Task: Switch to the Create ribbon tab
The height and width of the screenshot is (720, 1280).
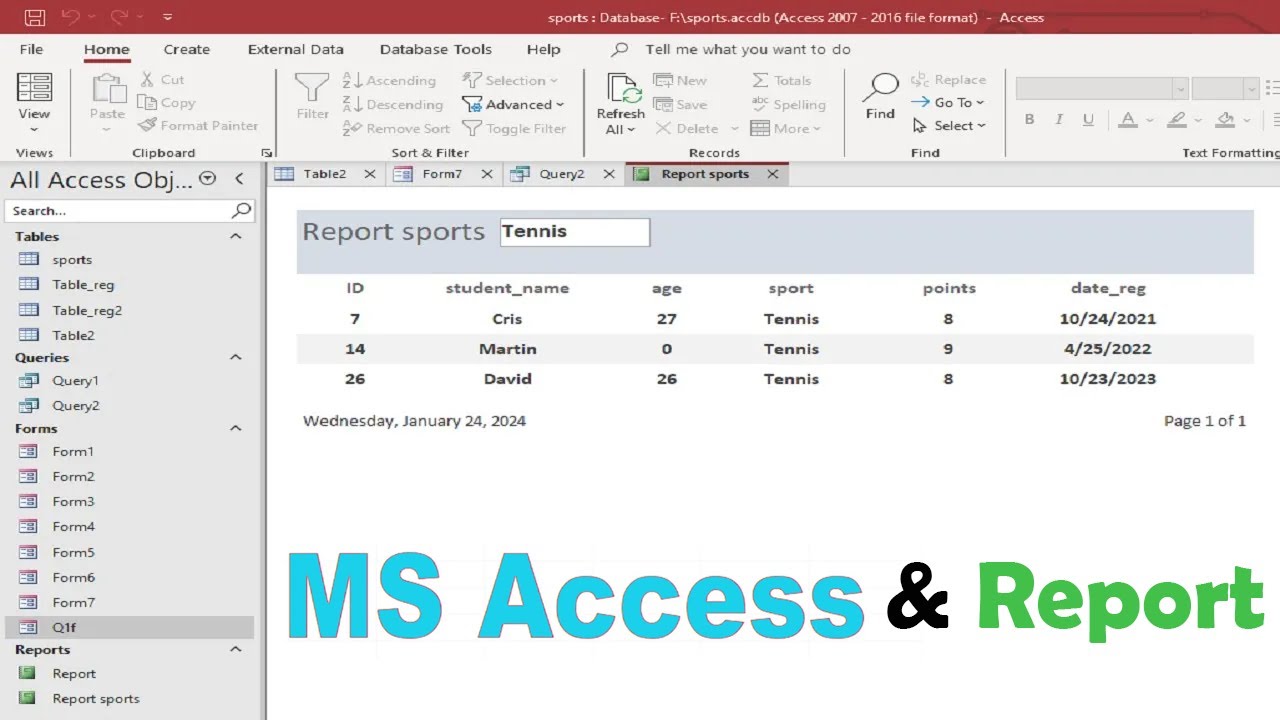Action: (187, 49)
